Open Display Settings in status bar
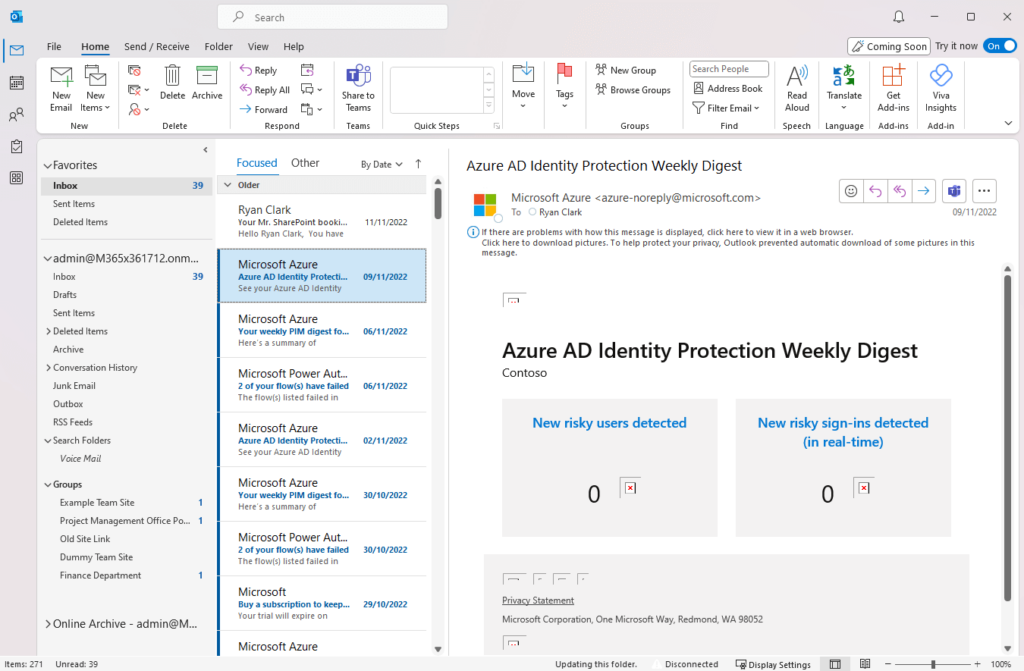Screen dimensions: 1024x671 tap(773, 664)
